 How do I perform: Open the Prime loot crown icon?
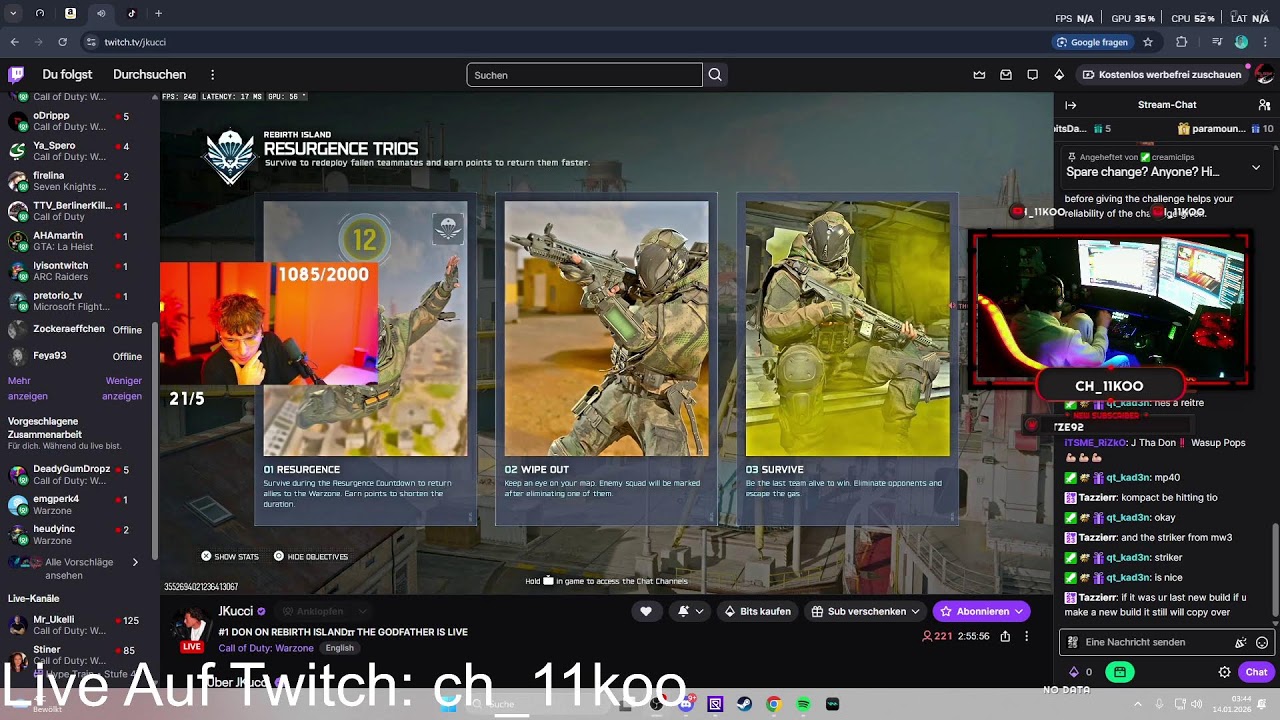979,75
